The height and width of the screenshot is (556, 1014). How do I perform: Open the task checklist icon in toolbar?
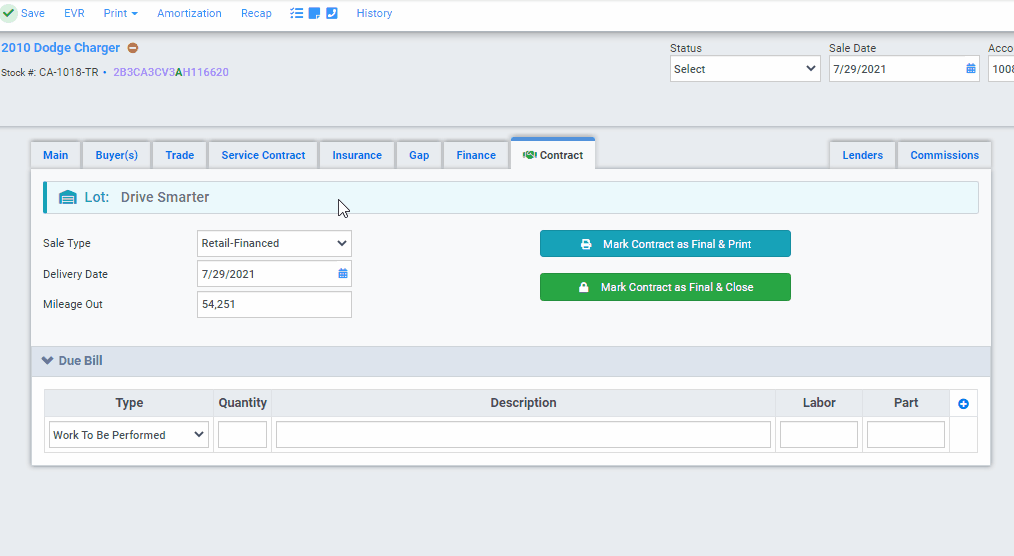(x=296, y=13)
